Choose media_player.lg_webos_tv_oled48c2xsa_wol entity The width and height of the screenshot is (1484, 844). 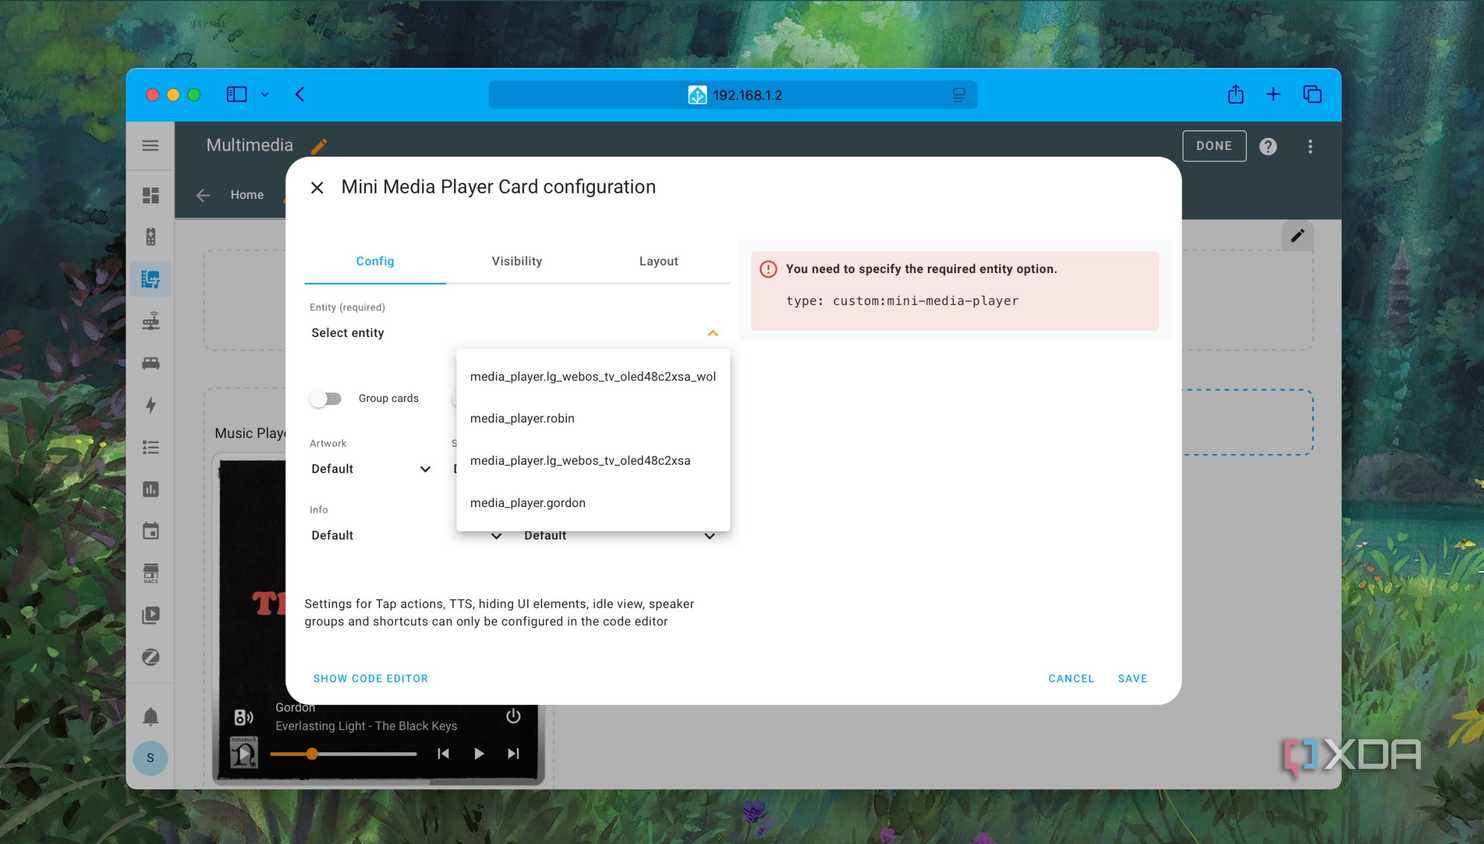593,377
